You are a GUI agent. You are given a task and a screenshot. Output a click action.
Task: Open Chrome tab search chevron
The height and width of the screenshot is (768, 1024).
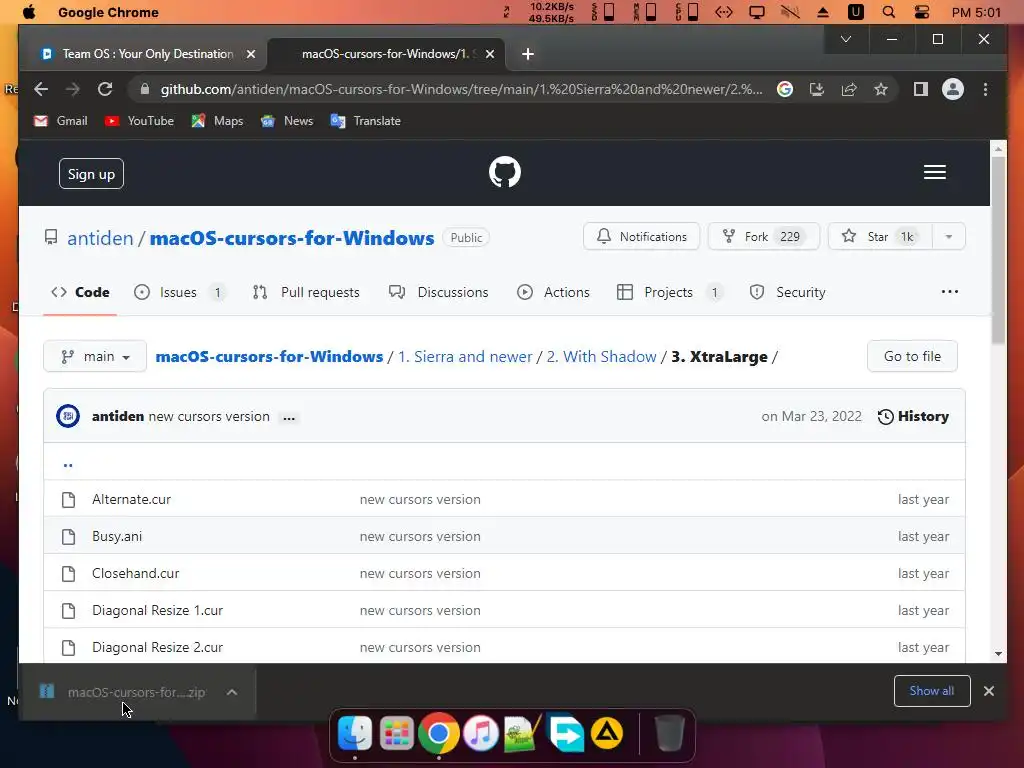[846, 39]
